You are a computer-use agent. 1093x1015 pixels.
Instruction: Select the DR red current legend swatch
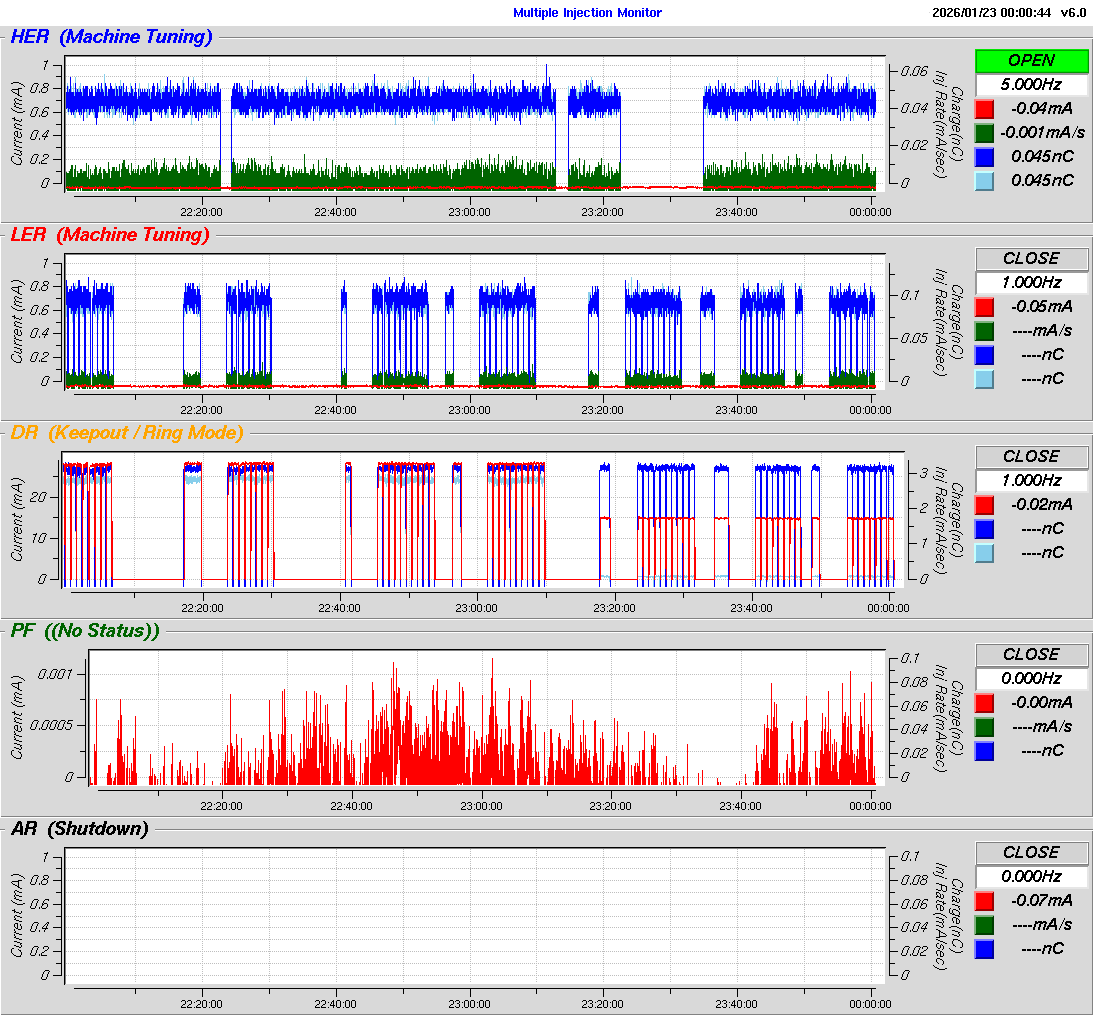(985, 505)
